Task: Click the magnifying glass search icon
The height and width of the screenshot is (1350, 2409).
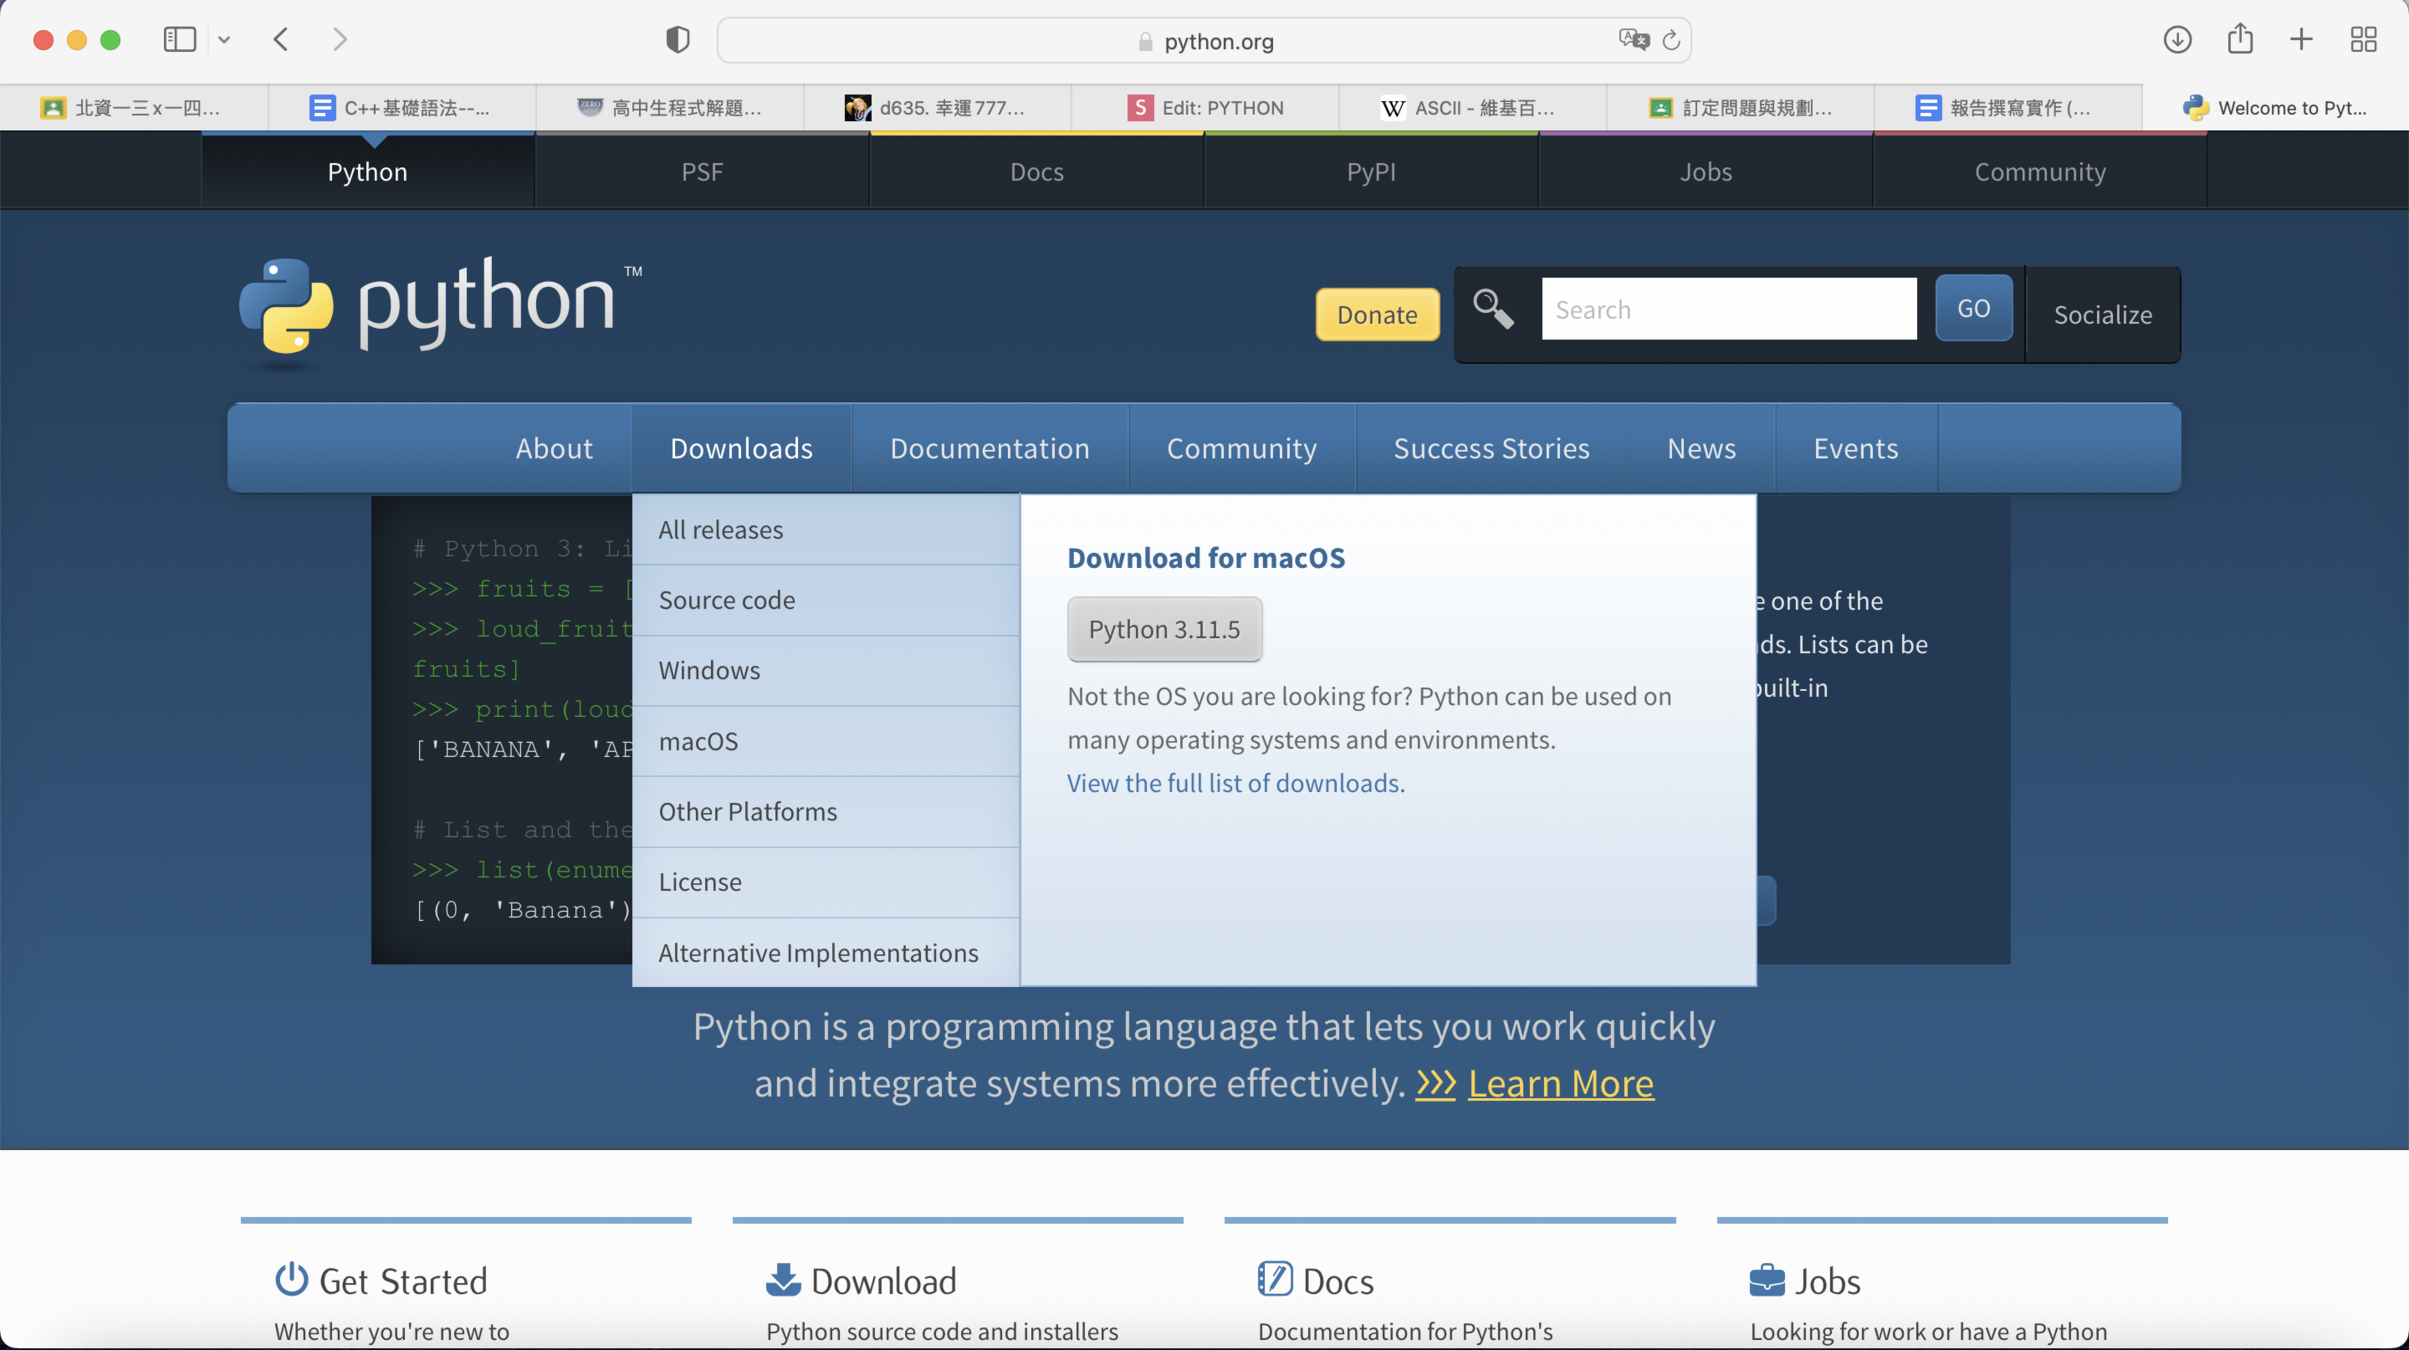Action: (1493, 309)
